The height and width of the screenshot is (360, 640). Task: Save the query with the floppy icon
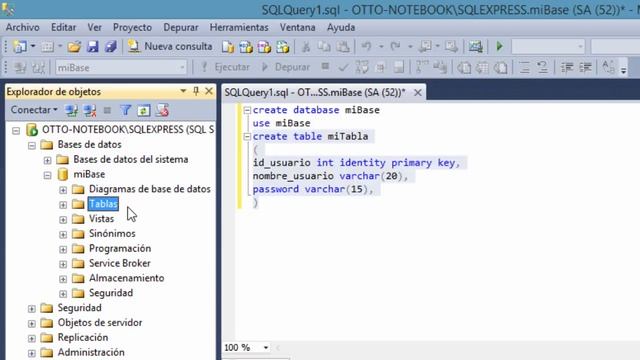click(x=93, y=47)
